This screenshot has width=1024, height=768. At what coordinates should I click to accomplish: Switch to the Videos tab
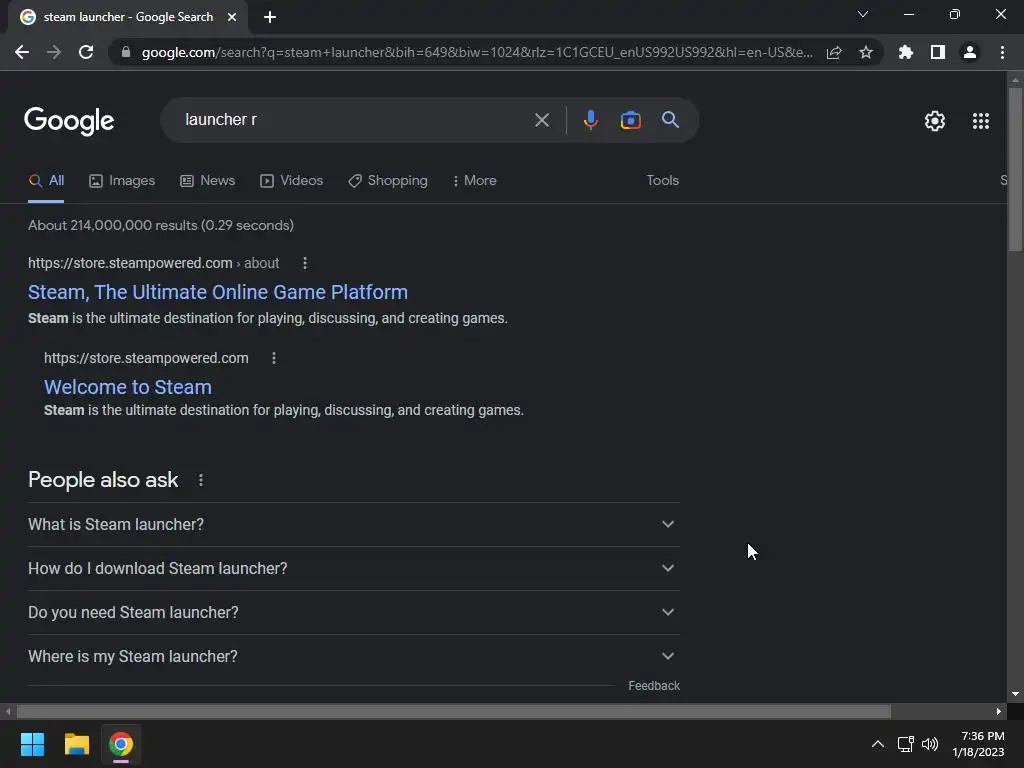(x=291, y=181)
